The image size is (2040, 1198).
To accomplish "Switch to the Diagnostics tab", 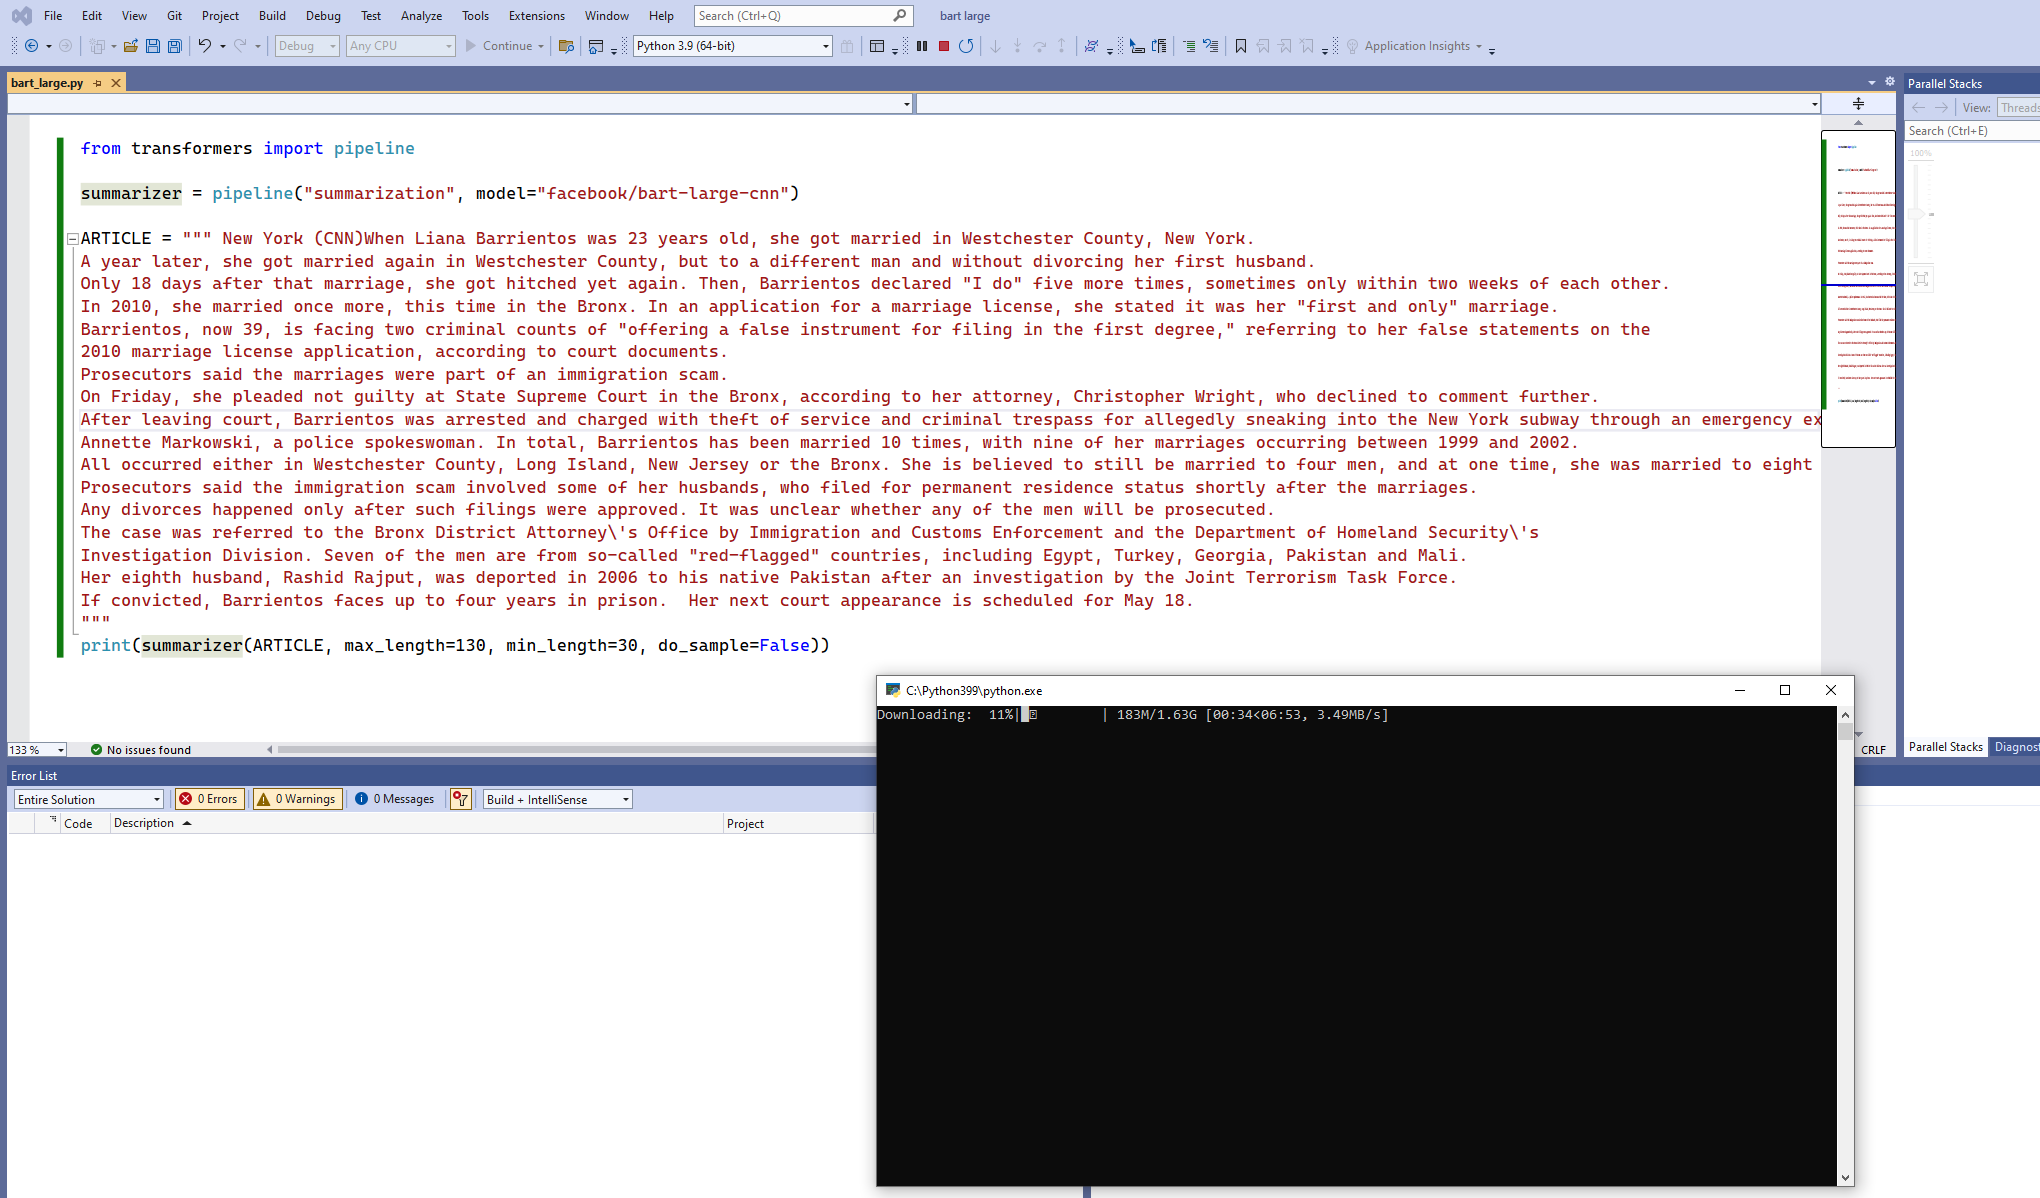I will [x=2015, y=747].
